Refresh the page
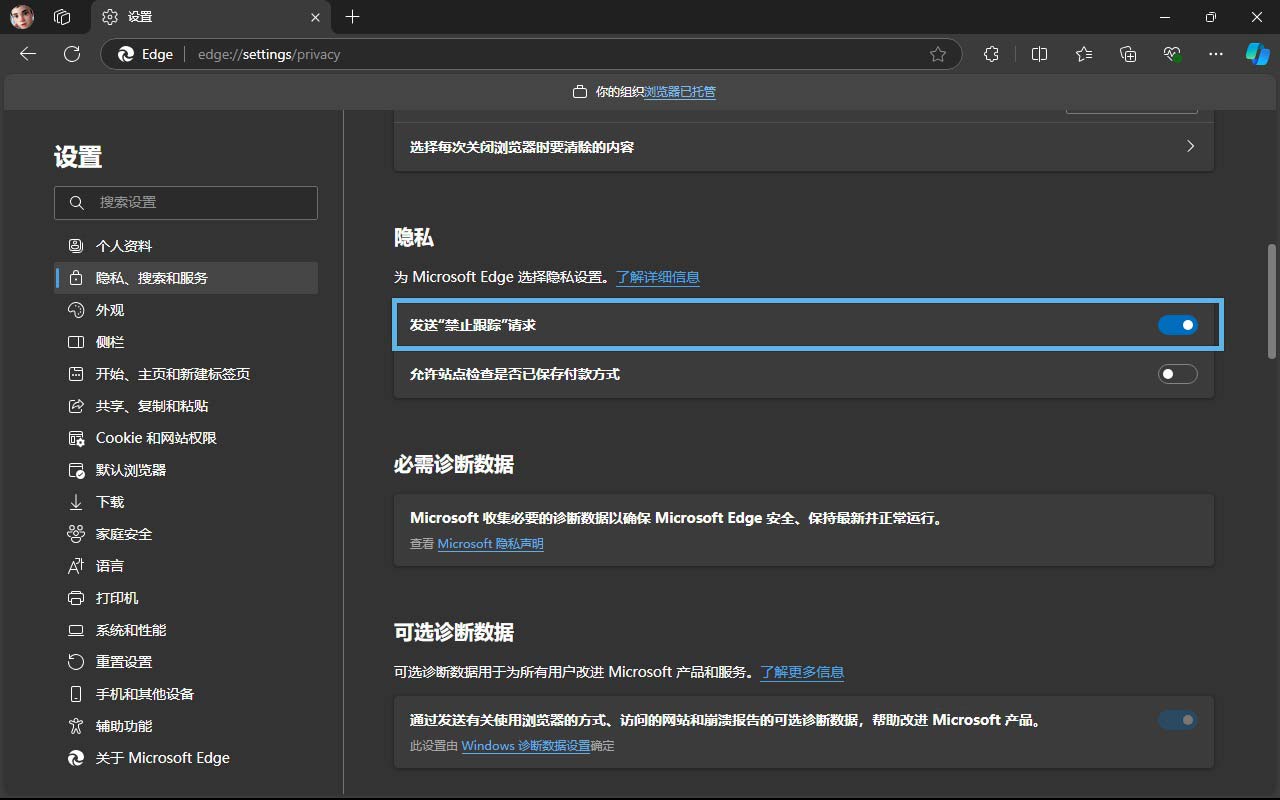The image size is (1280, 800). point(72,54)
